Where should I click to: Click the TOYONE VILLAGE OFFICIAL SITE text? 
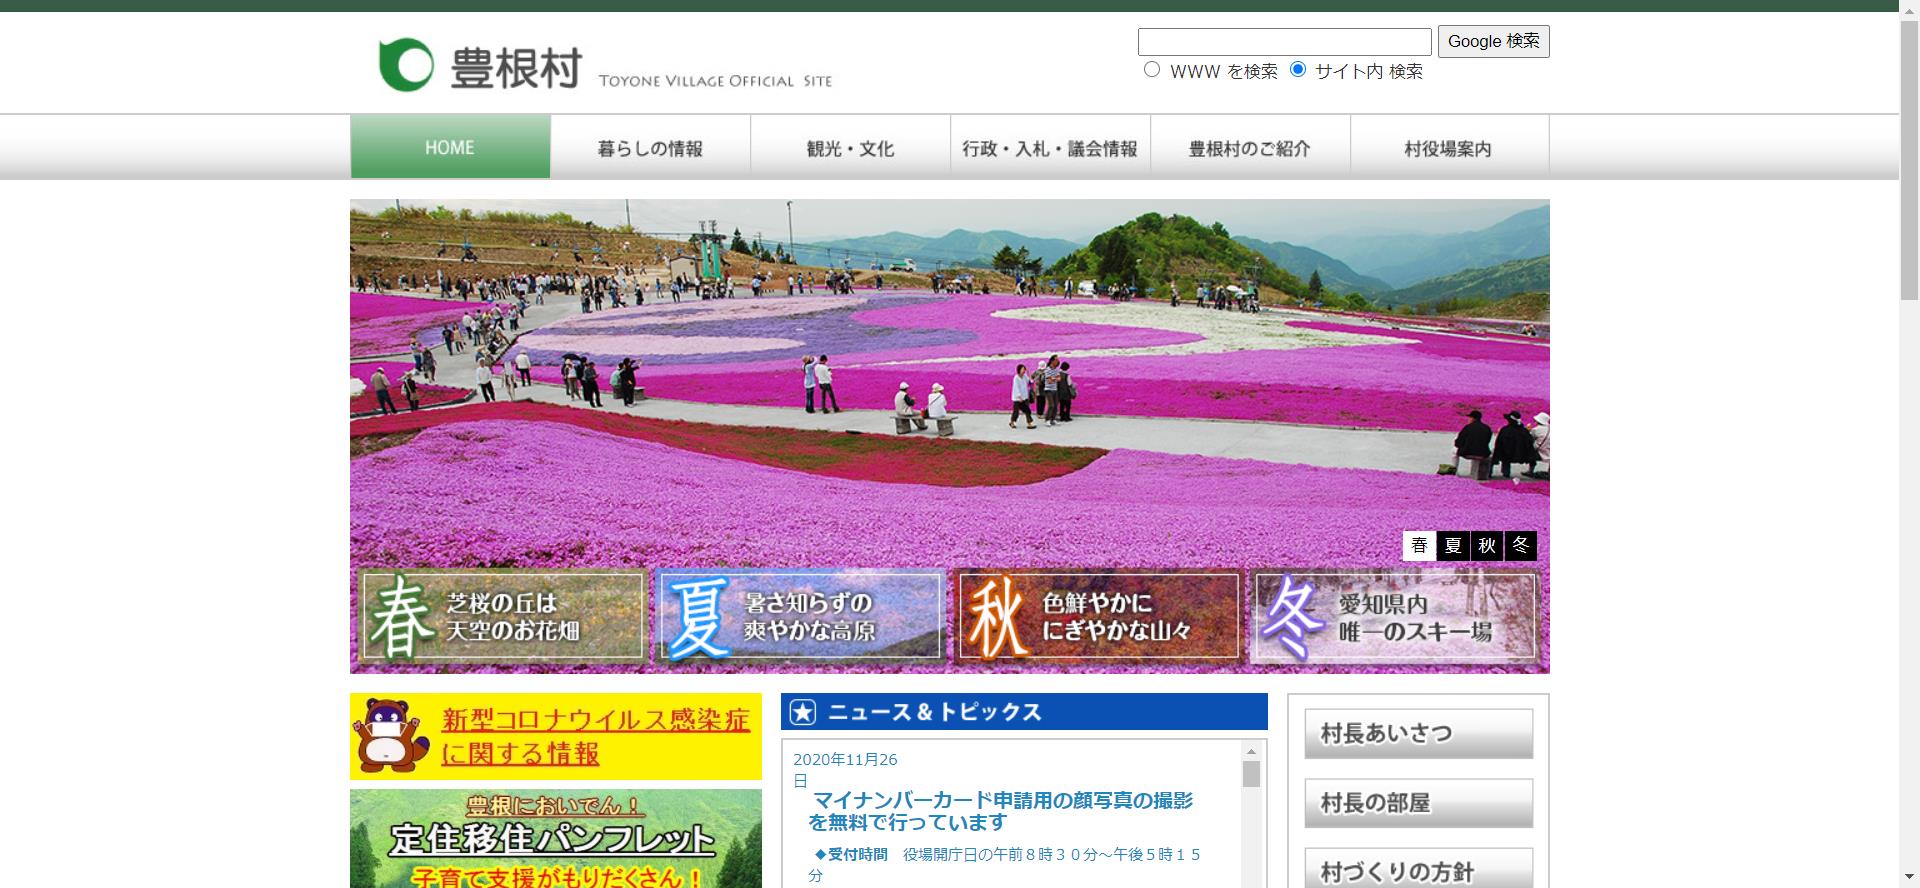tap(715, 81)
